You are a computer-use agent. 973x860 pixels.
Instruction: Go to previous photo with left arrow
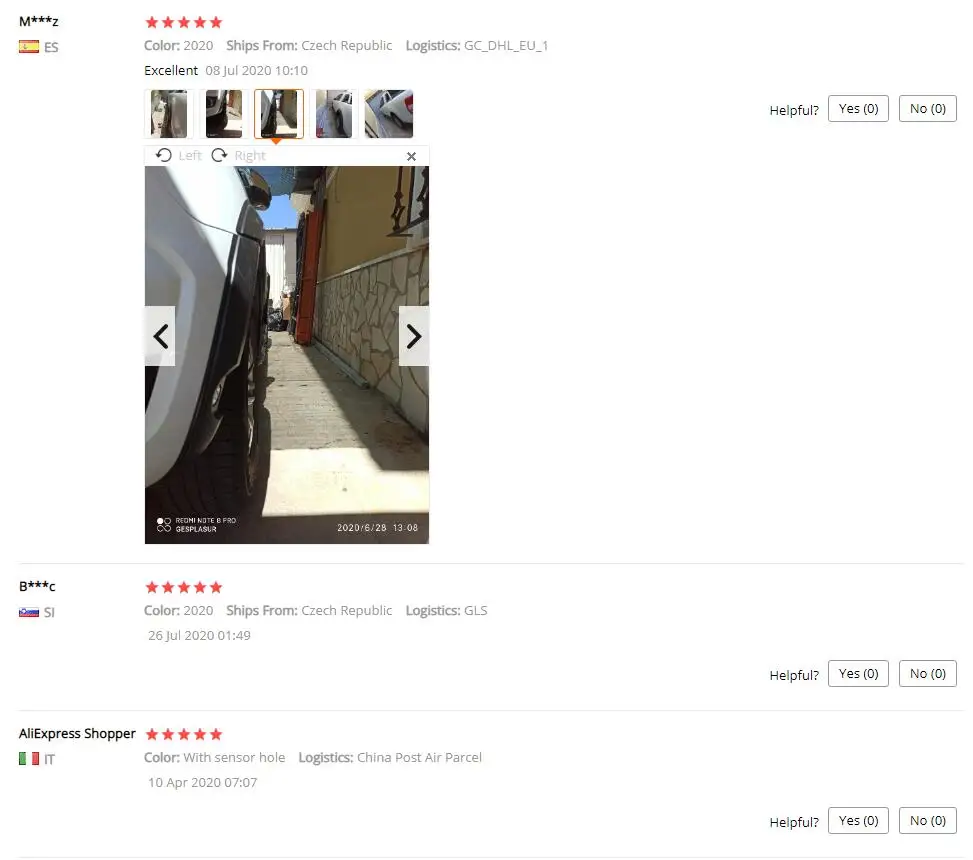pos(160,336)
